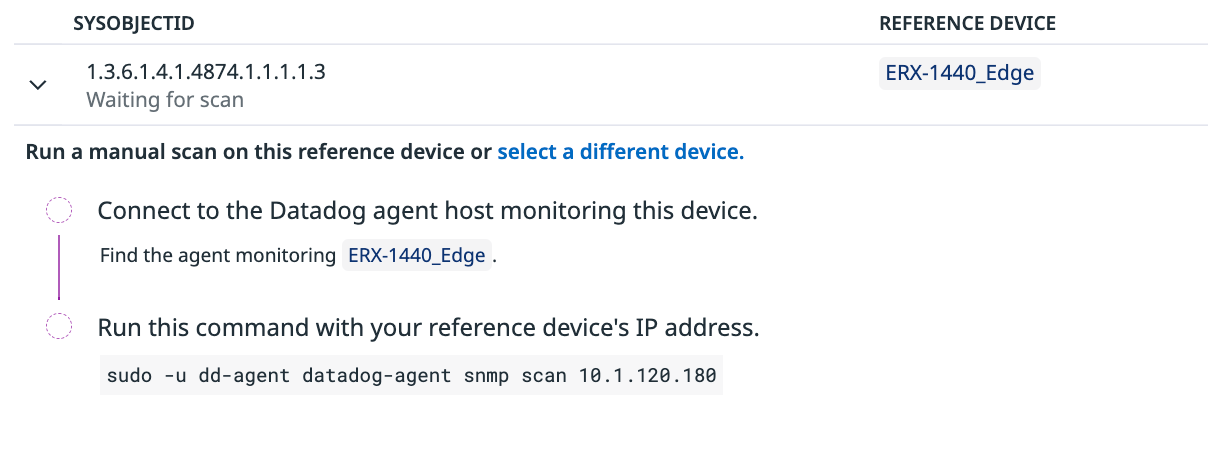Click the Find the agent monitoring text
1208x452 pixels.
218,255
